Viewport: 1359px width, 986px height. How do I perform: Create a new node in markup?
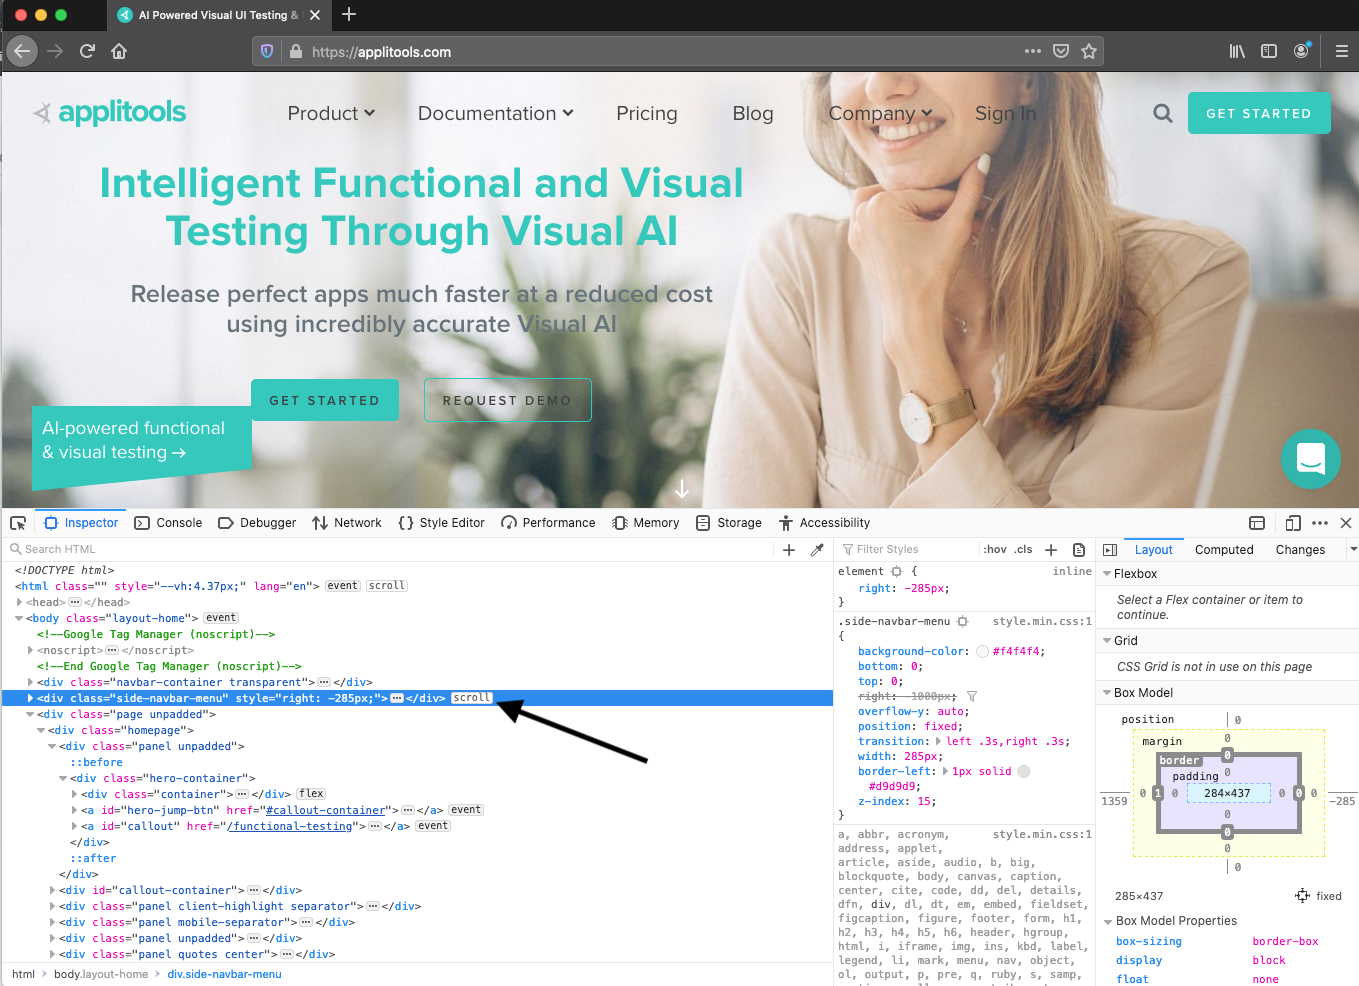(x=789, y=550)
